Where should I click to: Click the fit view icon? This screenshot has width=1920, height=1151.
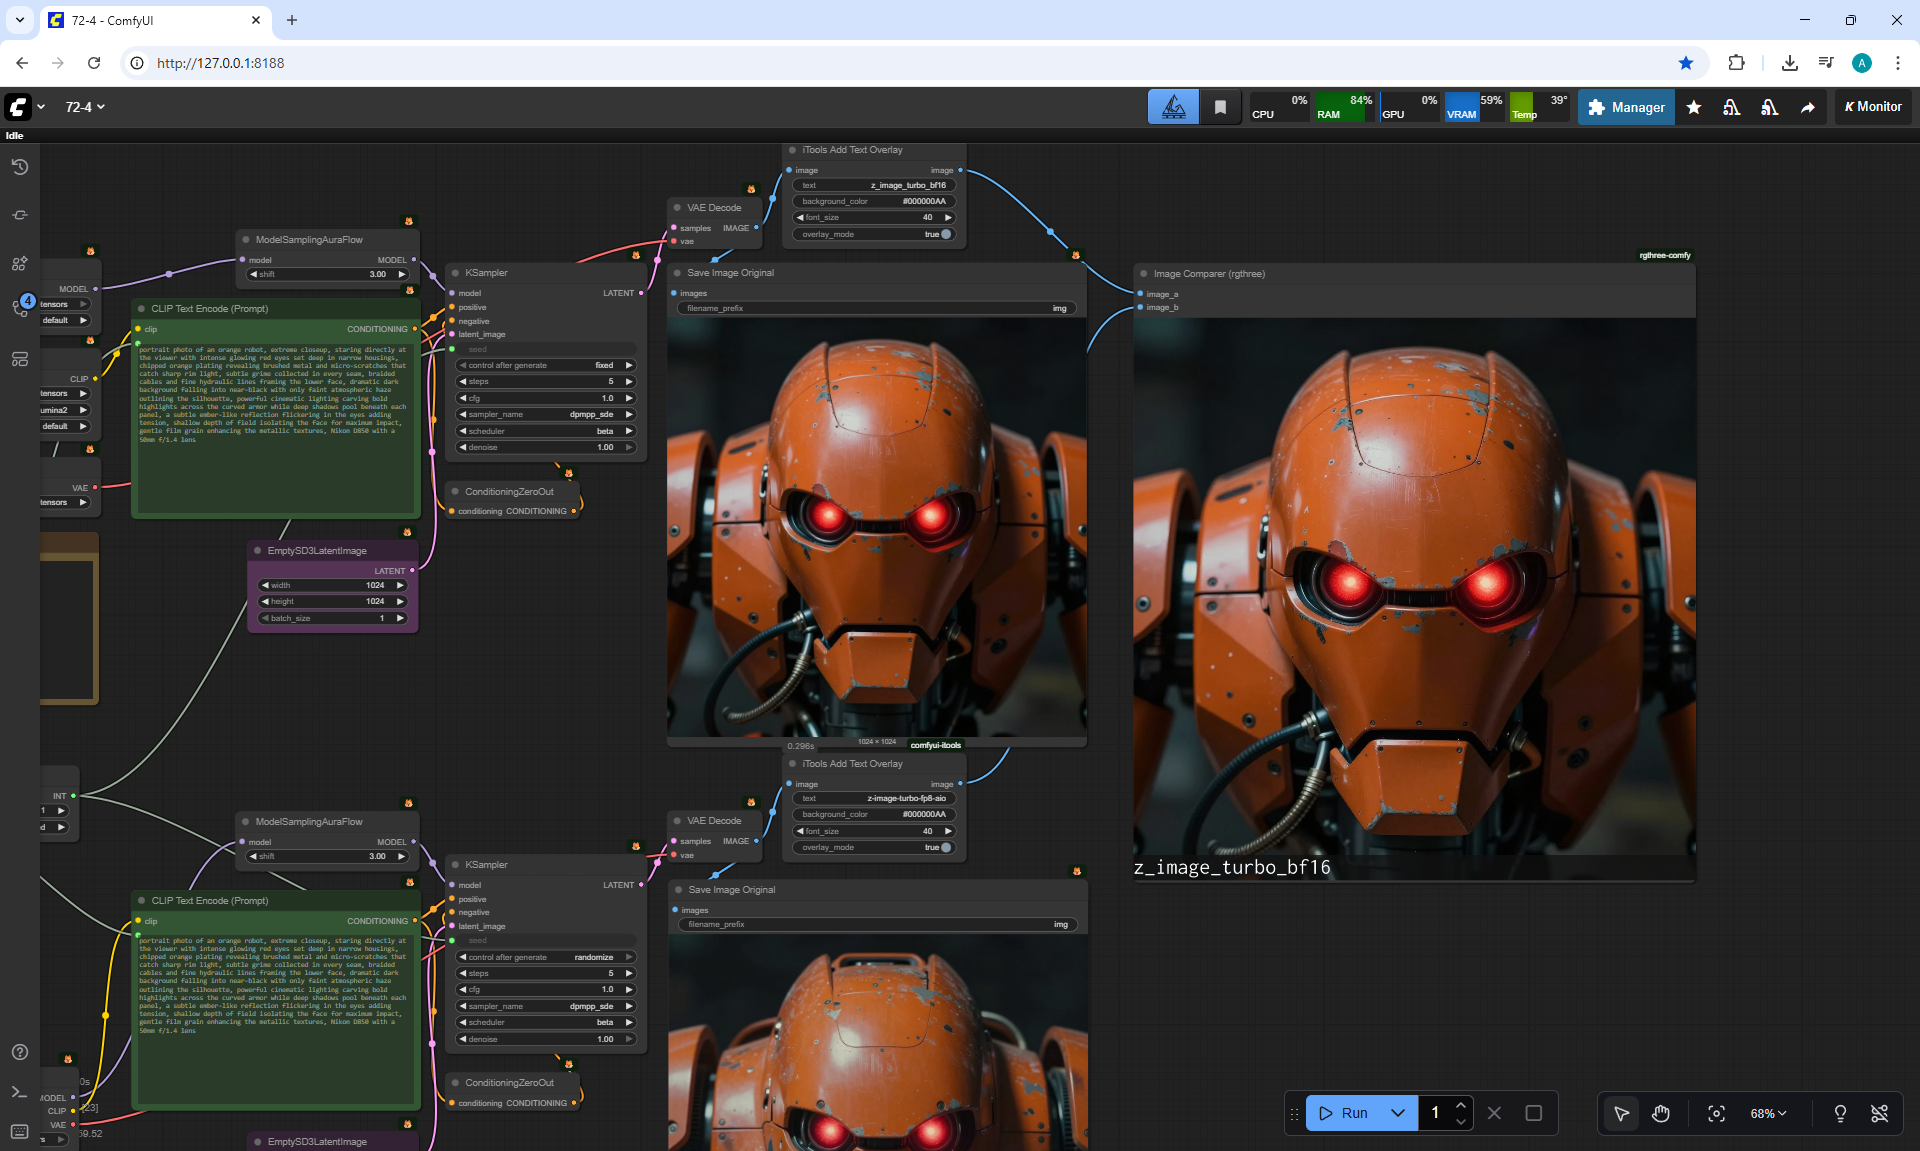point(1716,1113)
